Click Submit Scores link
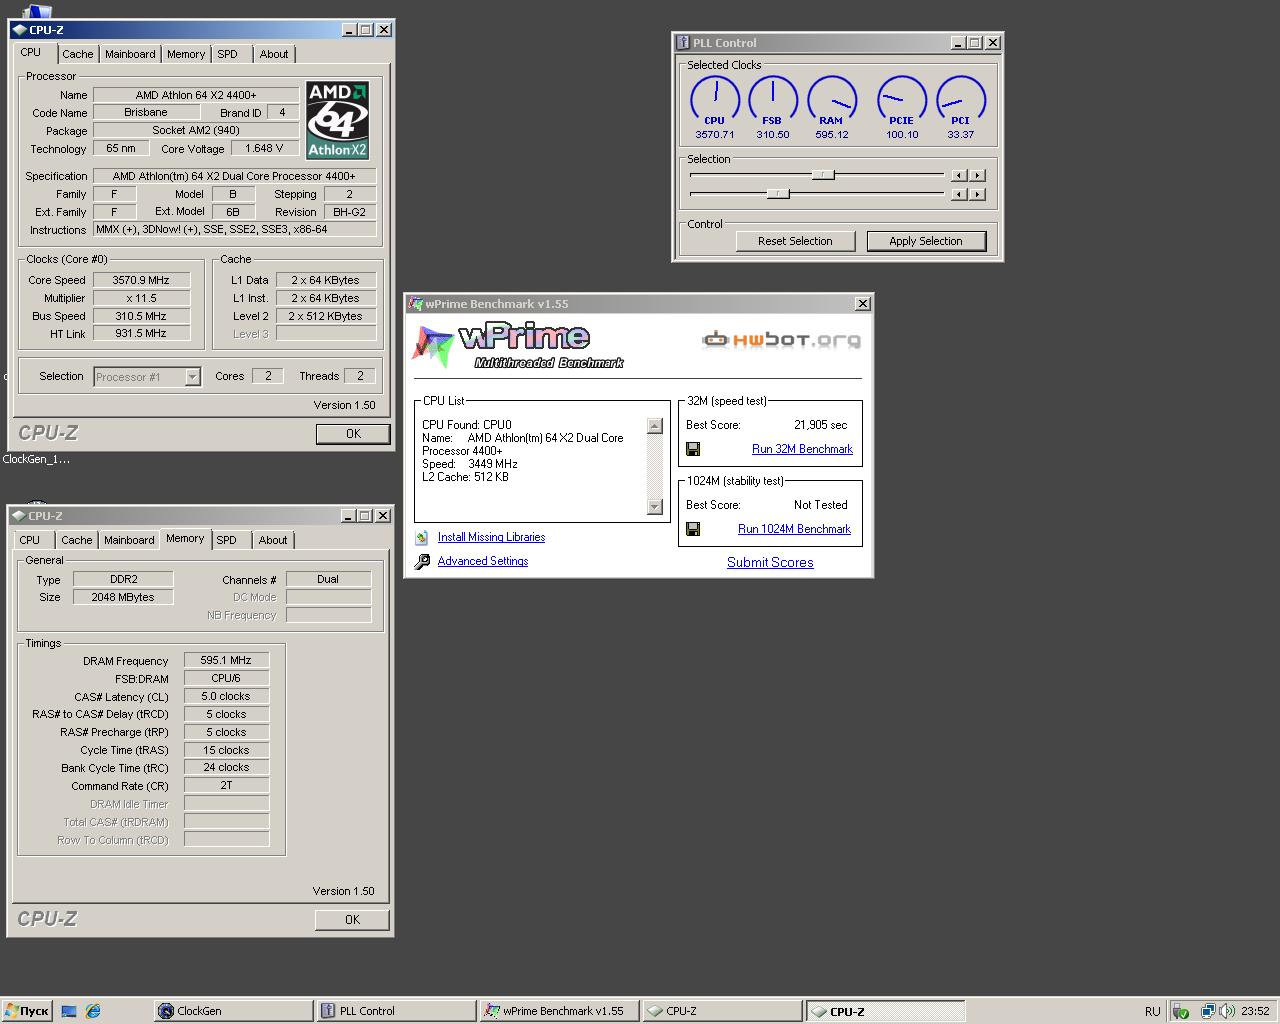 coord(770,562)
